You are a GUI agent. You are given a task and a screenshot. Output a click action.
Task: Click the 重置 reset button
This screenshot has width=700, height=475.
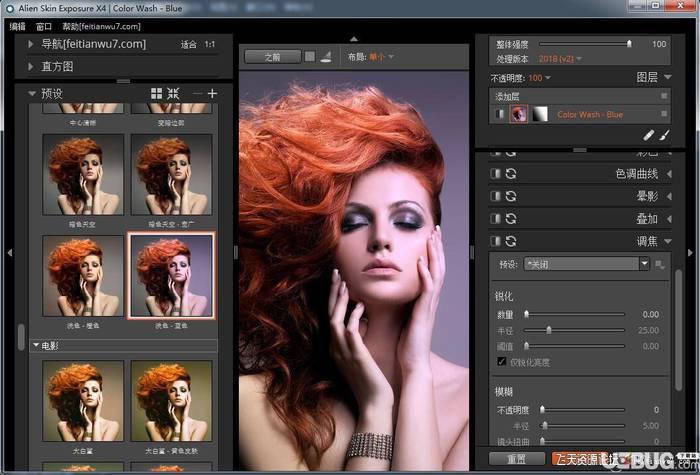coord(517,458)
